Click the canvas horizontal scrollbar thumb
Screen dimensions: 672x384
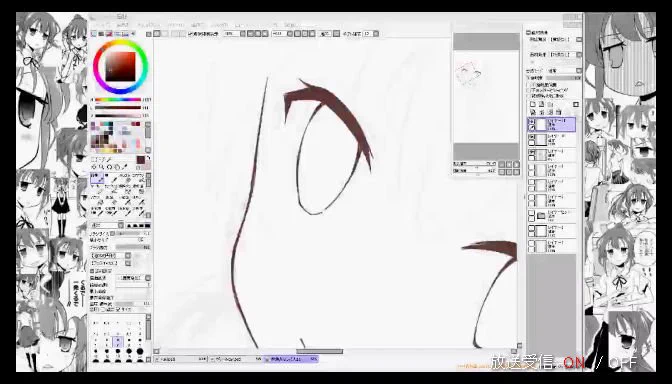coord(319,351)
